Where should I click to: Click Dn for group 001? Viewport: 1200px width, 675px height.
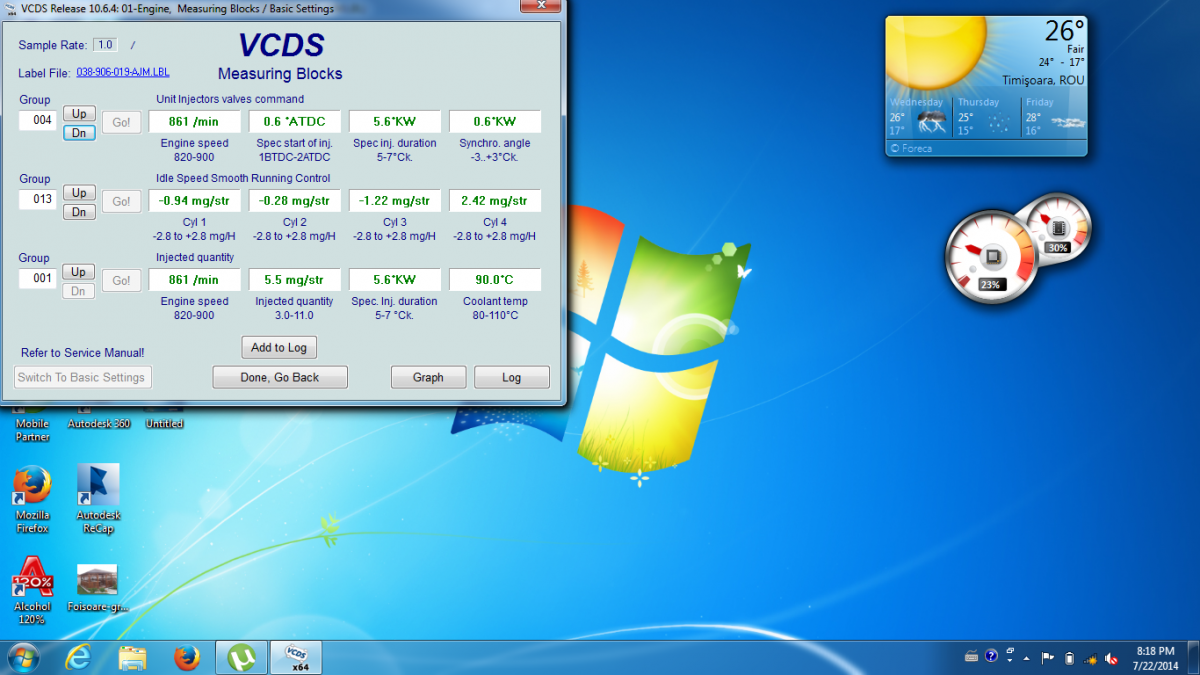(79, 291)
